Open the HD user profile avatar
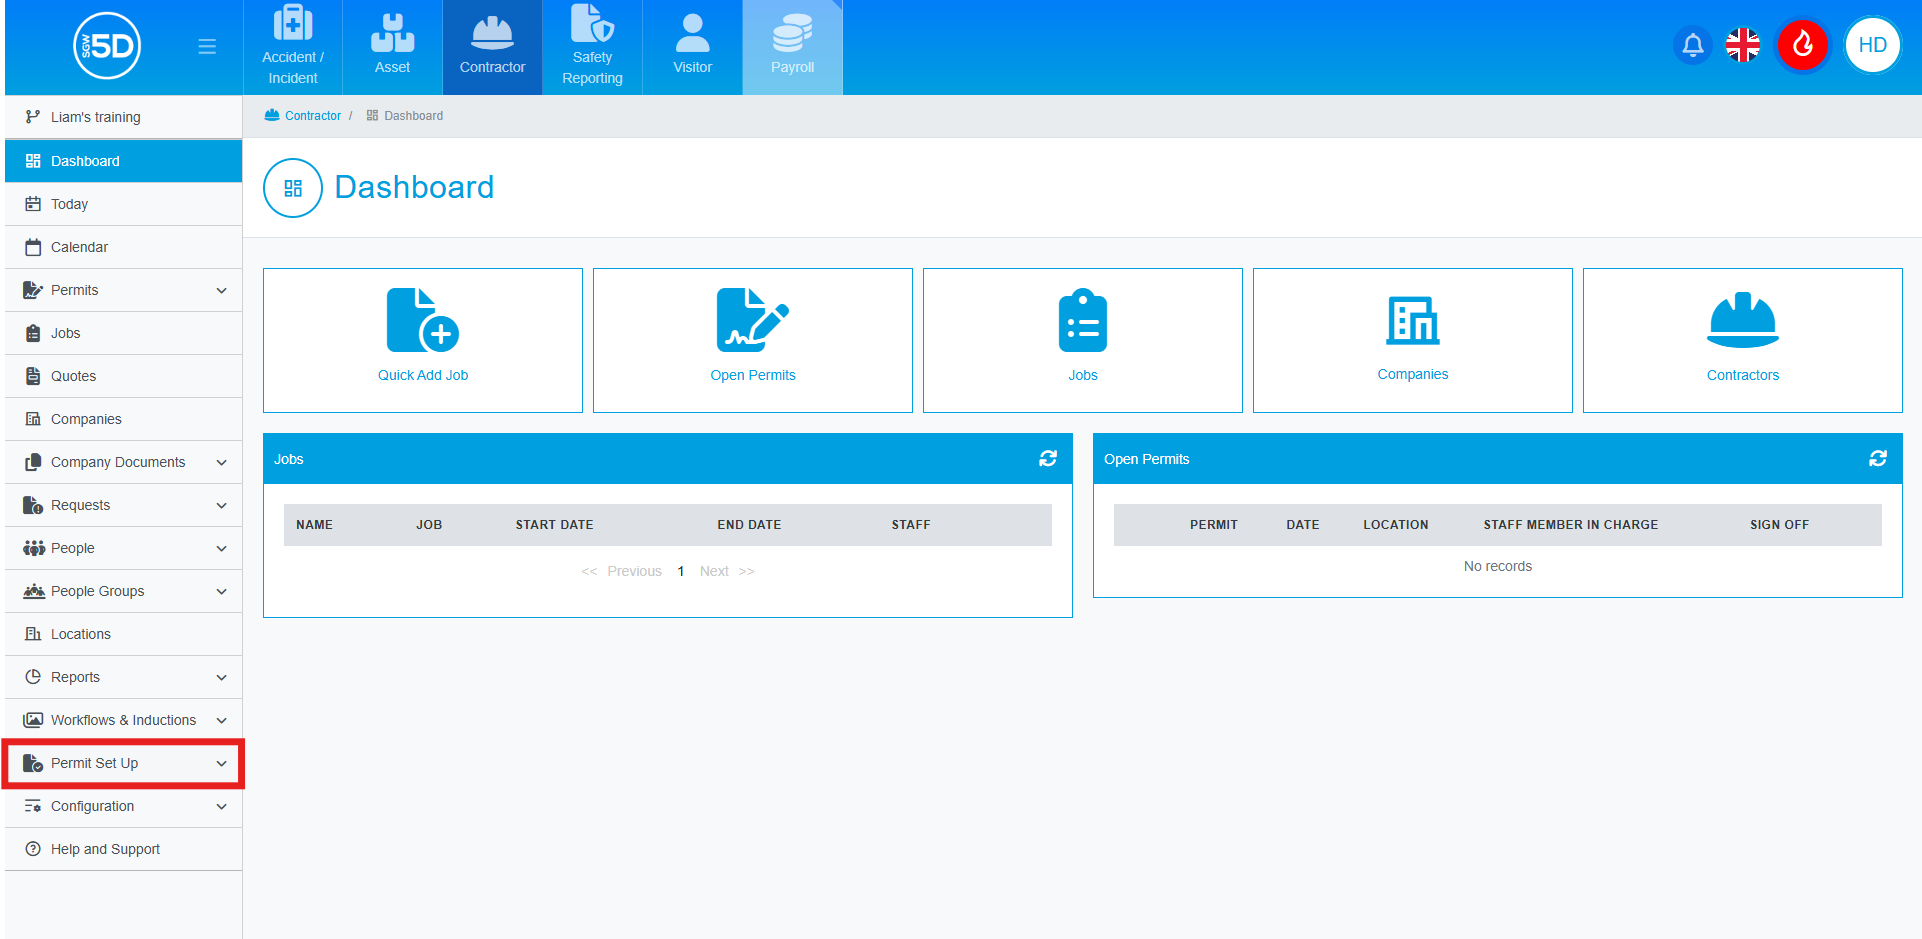The image size is (1922, 939). 1871,46
